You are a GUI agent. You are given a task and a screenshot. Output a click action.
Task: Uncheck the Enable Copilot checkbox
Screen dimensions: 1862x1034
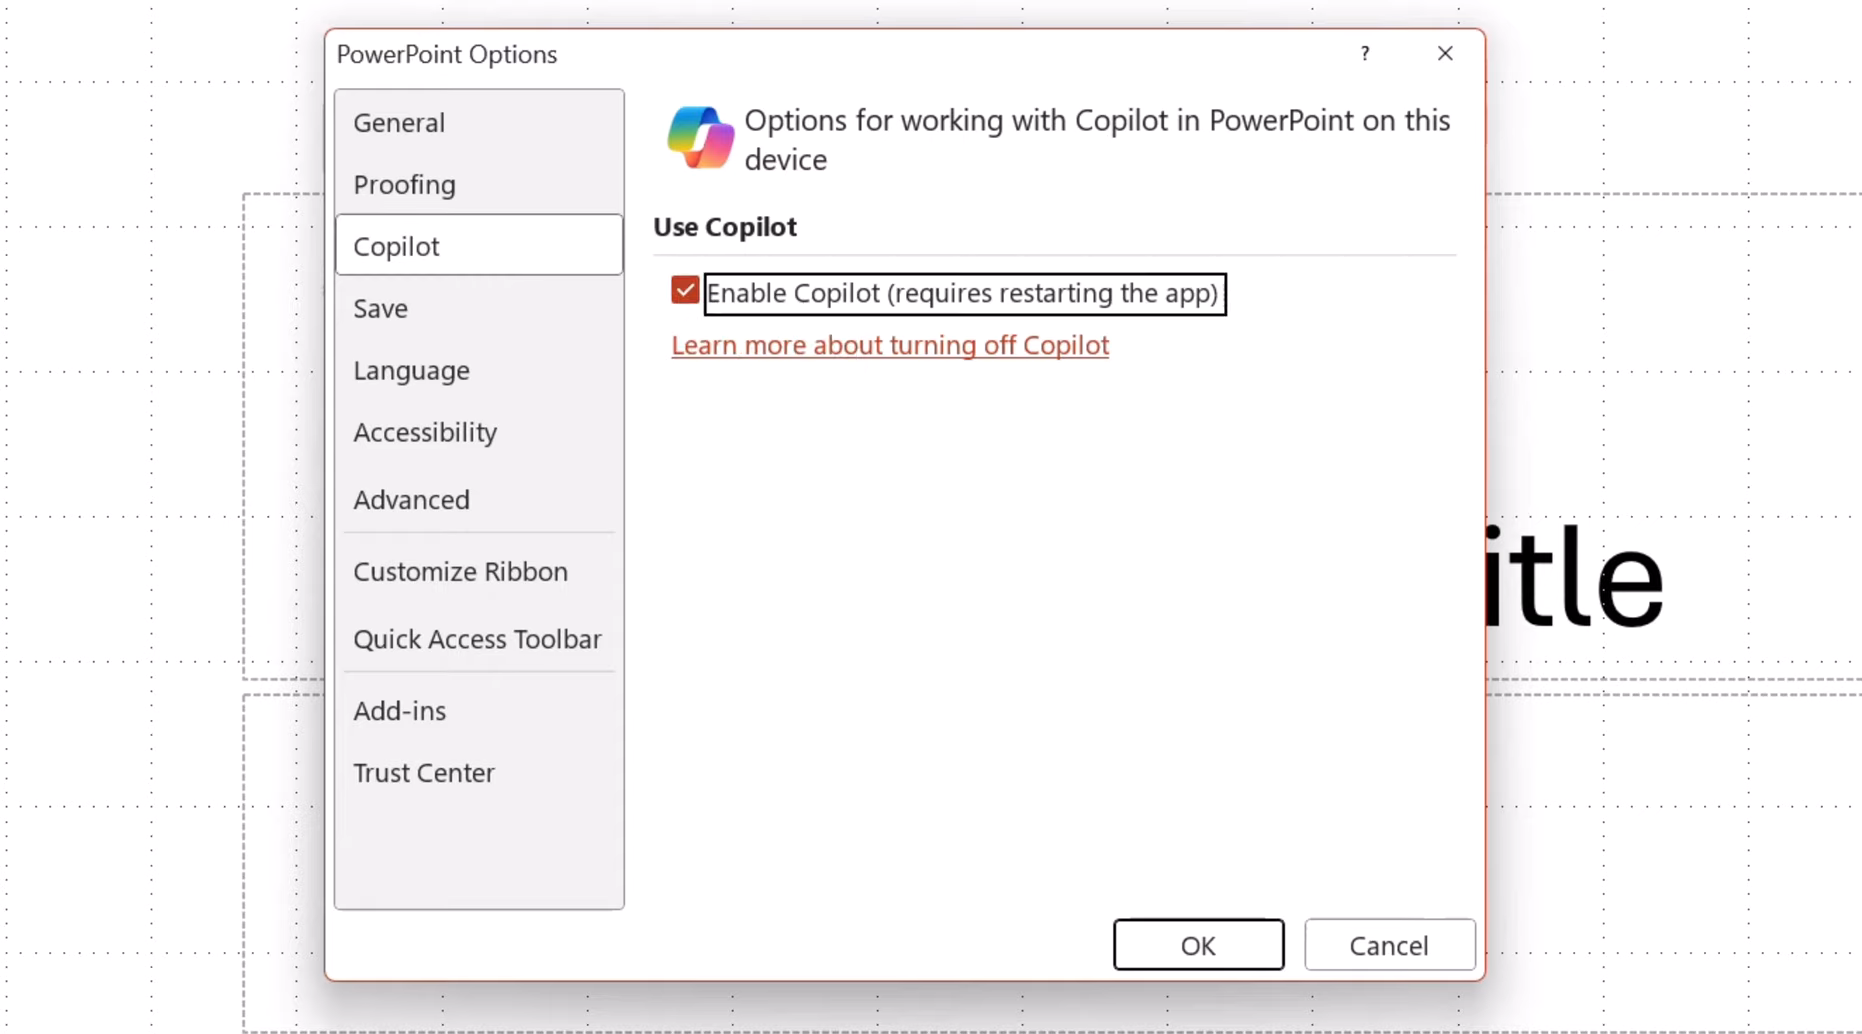(685, 291)
